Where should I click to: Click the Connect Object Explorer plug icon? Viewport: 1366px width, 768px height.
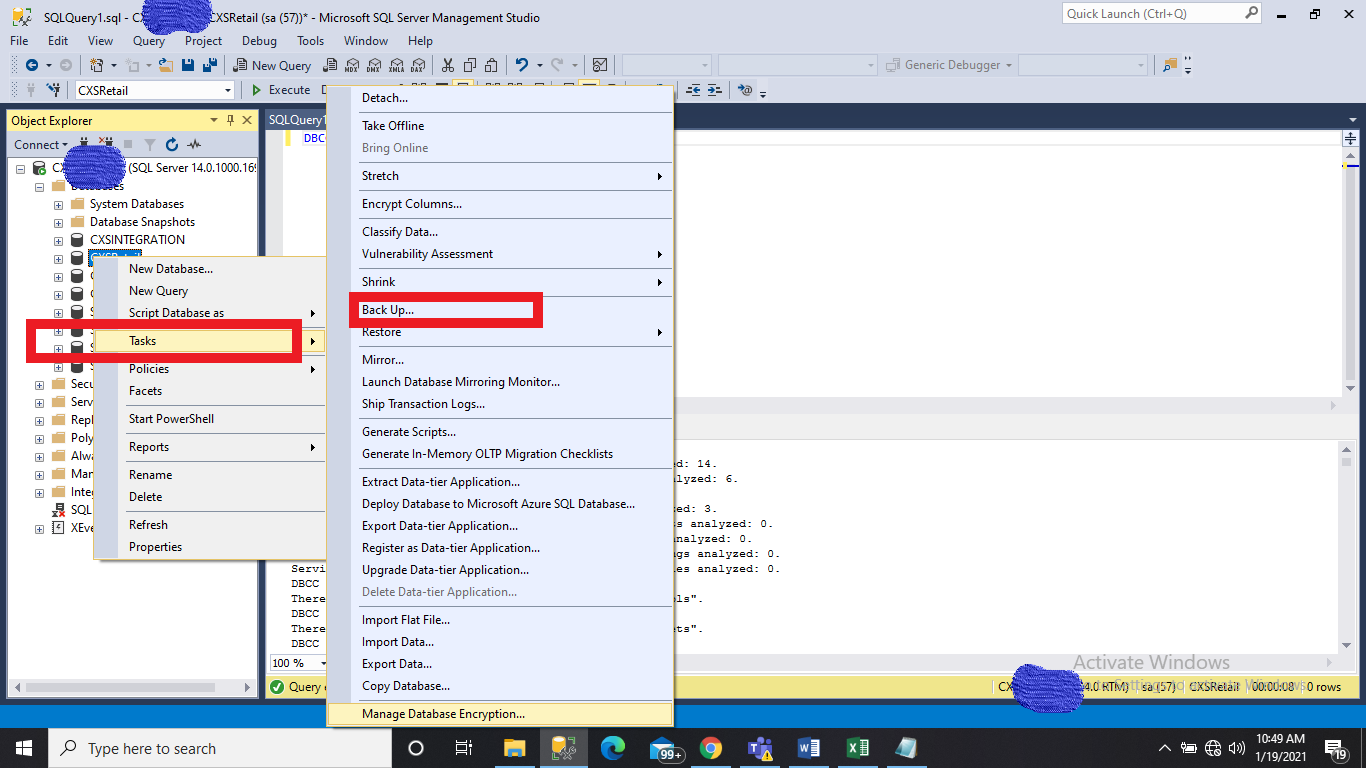point(85,145)
